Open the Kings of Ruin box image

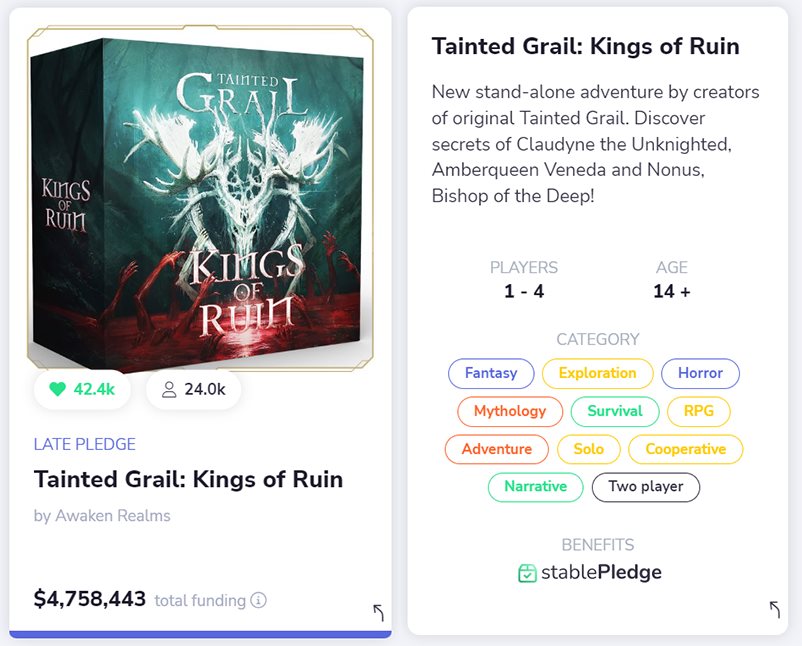[200, 198]
